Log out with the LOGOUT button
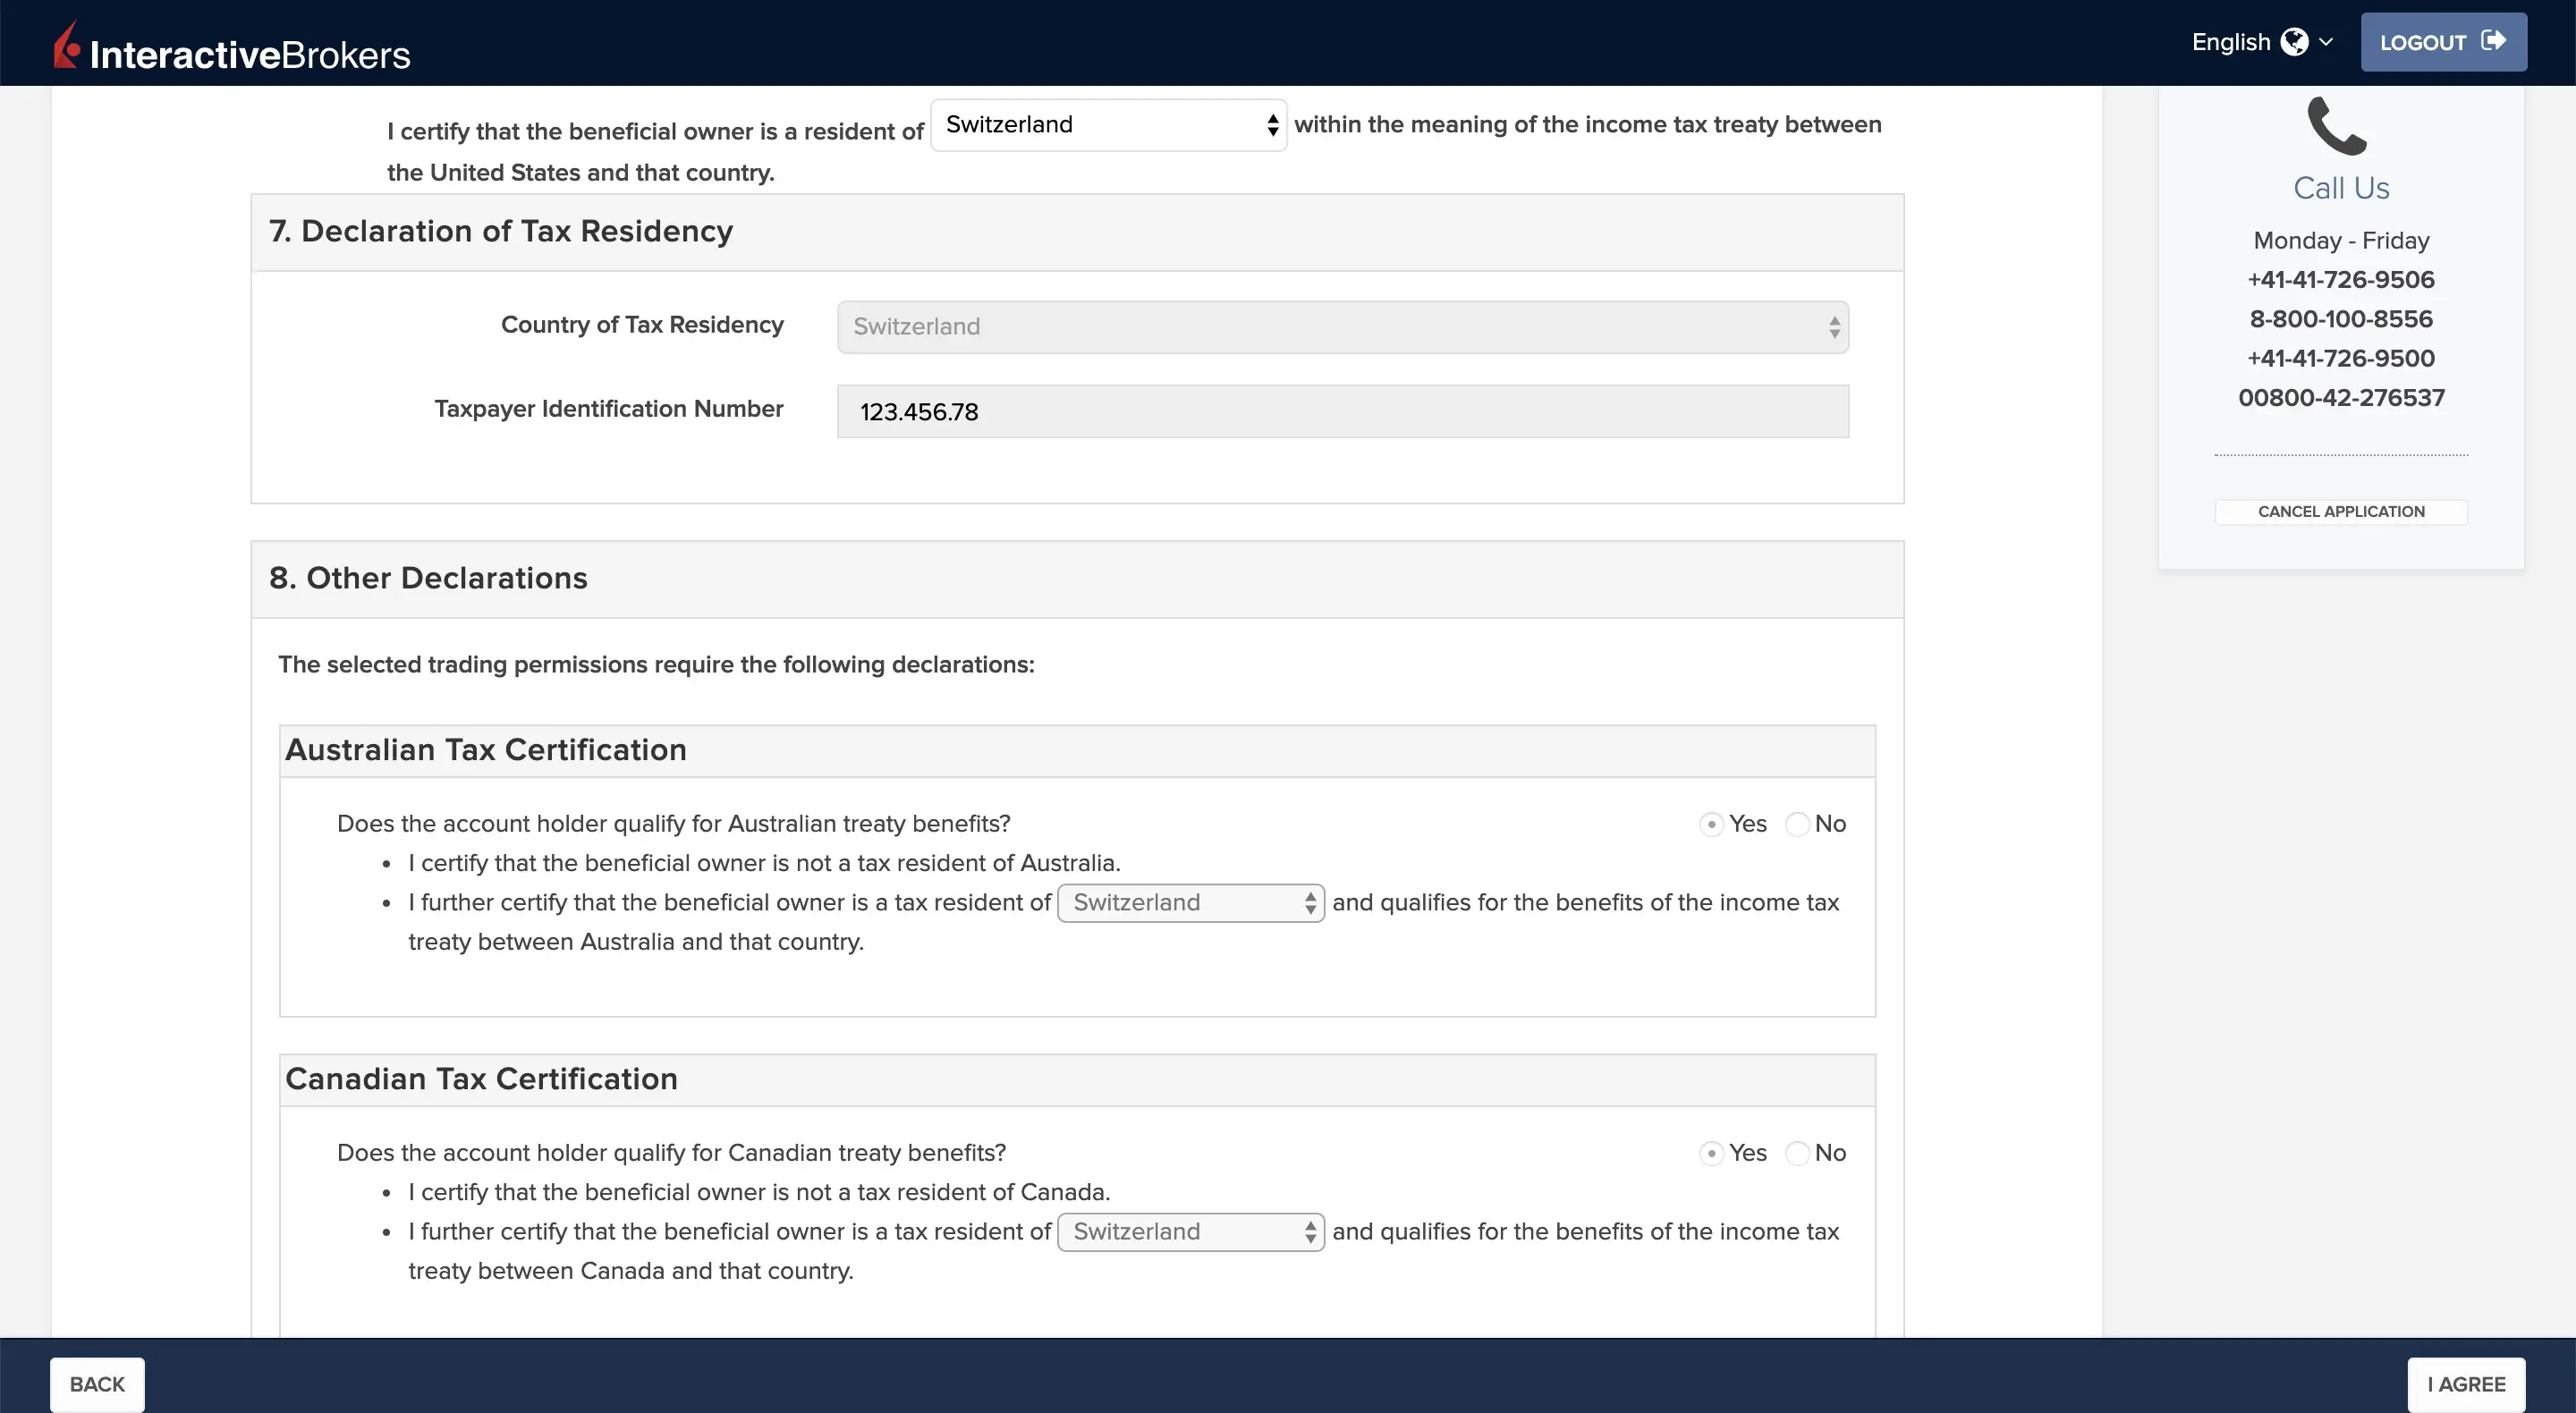Image resolution: width=2576 pixels, height=1413 pixels. tap(2443, 42)
